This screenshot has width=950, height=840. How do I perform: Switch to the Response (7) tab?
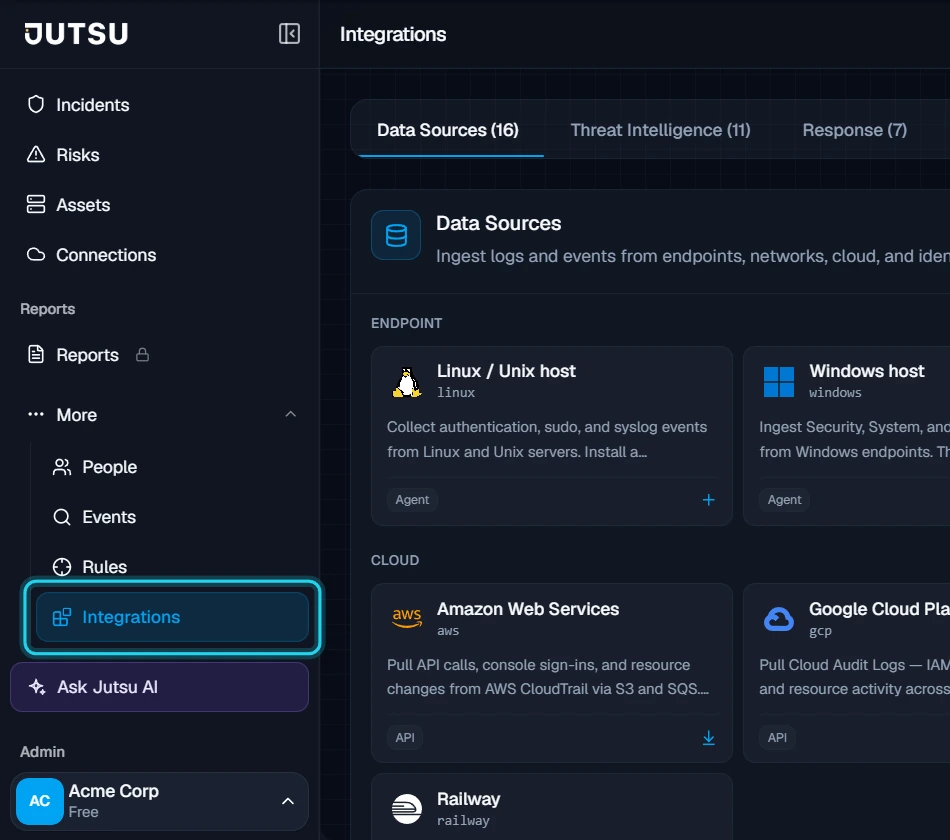point(854,130)
